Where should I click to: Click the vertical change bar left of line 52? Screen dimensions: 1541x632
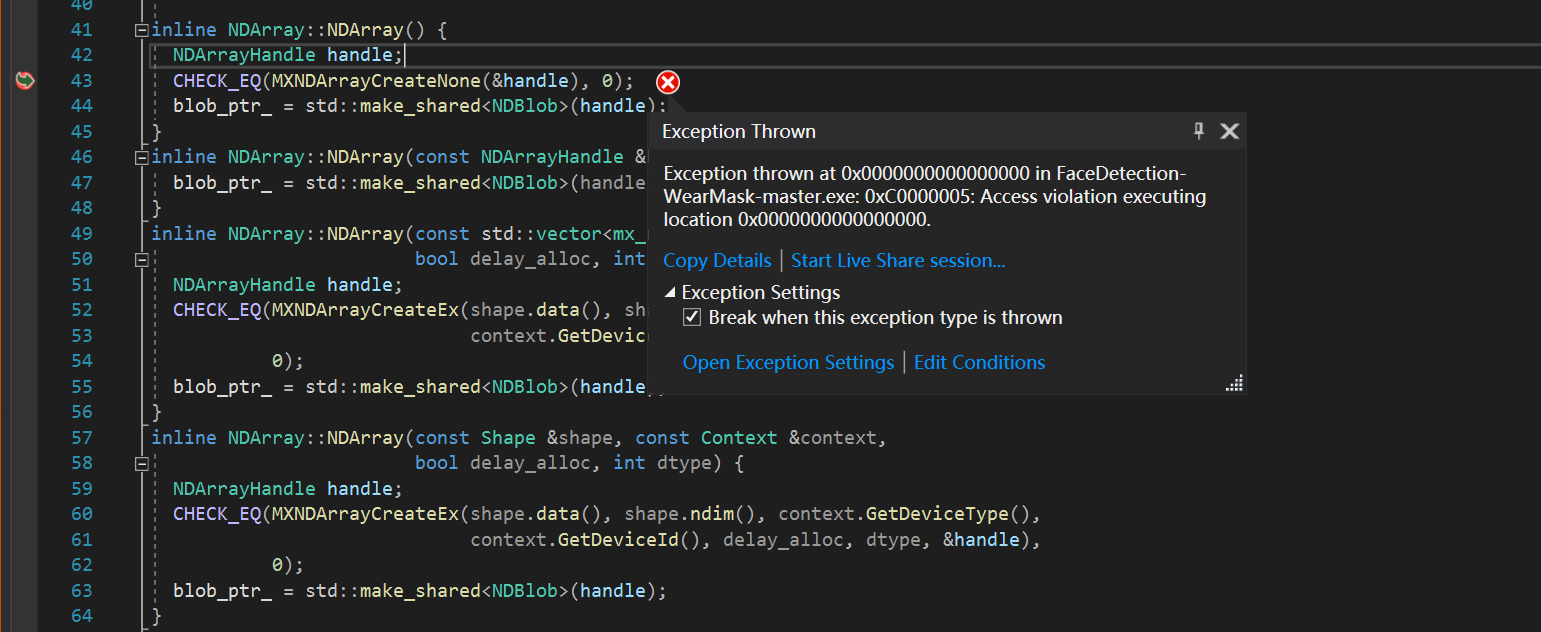coord(142,309)
